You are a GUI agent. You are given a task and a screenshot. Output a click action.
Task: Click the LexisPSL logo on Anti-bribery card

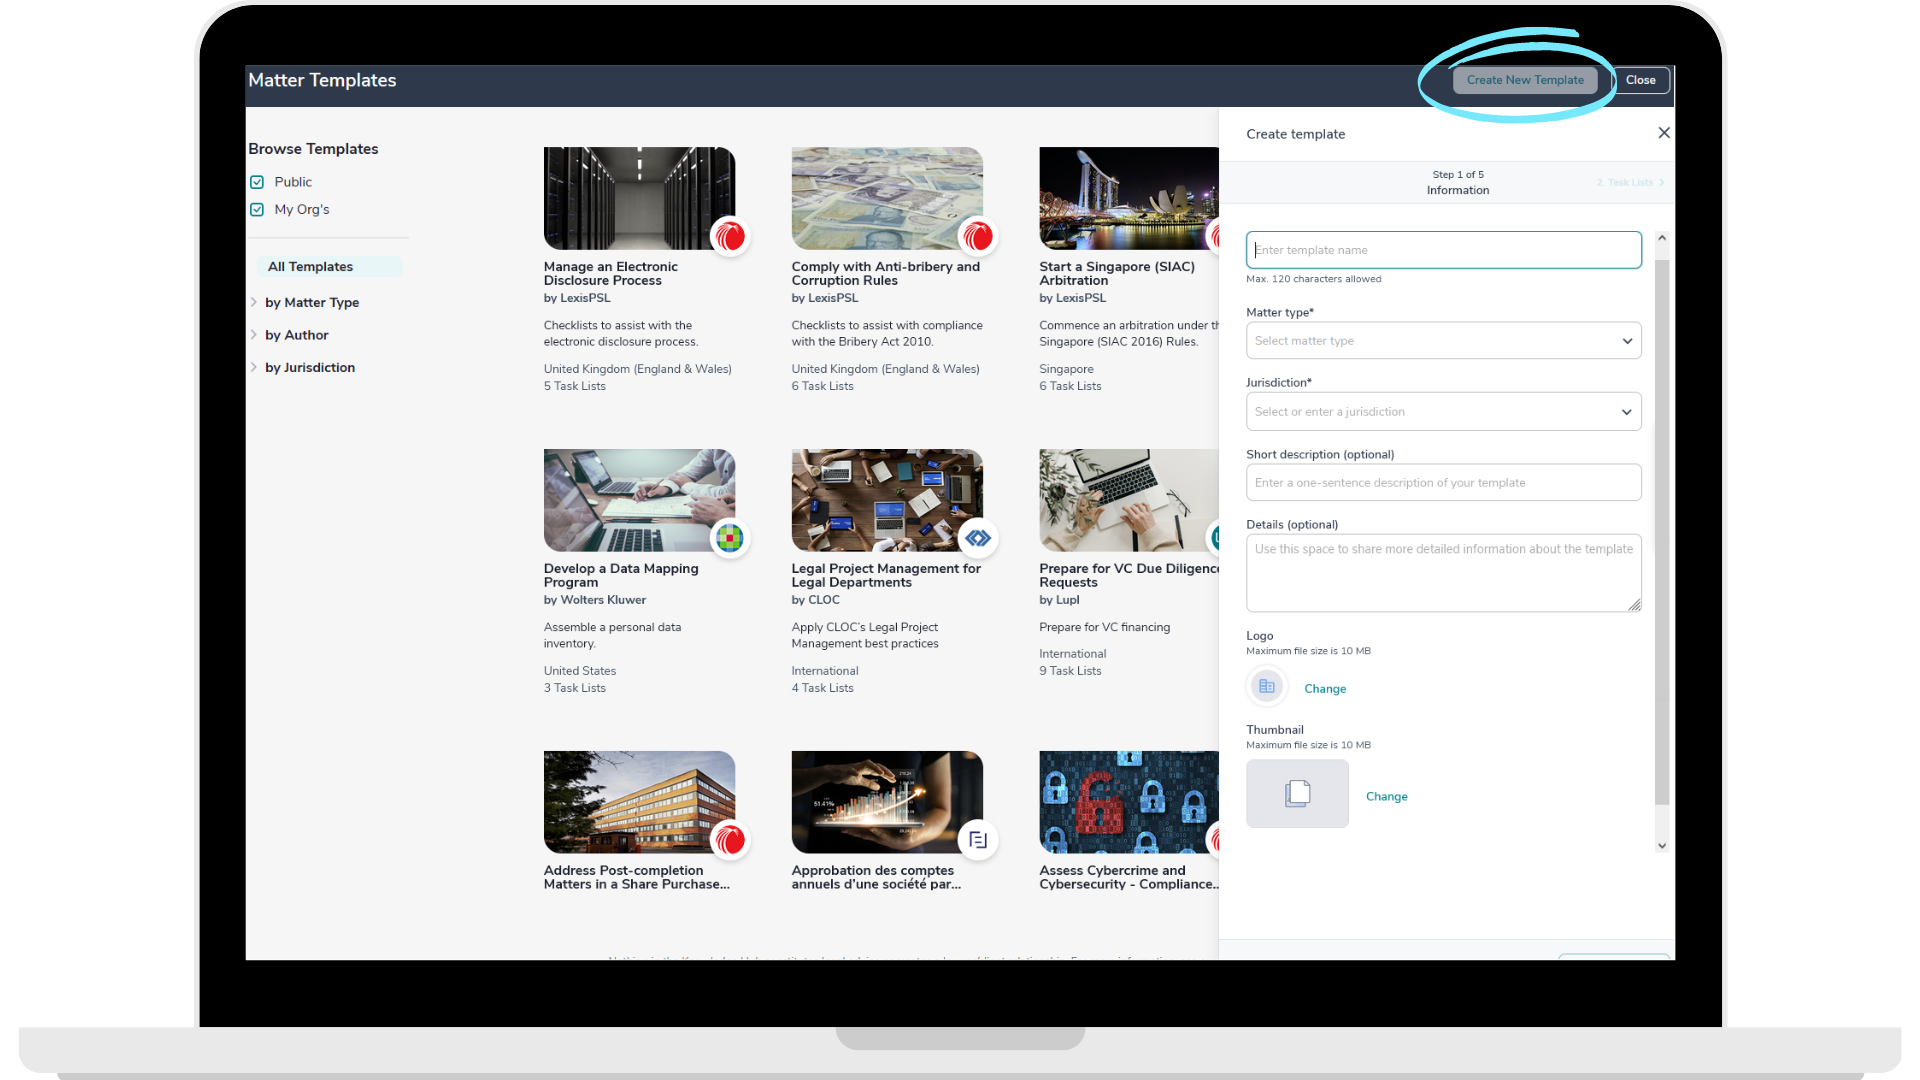pos(978,237)
